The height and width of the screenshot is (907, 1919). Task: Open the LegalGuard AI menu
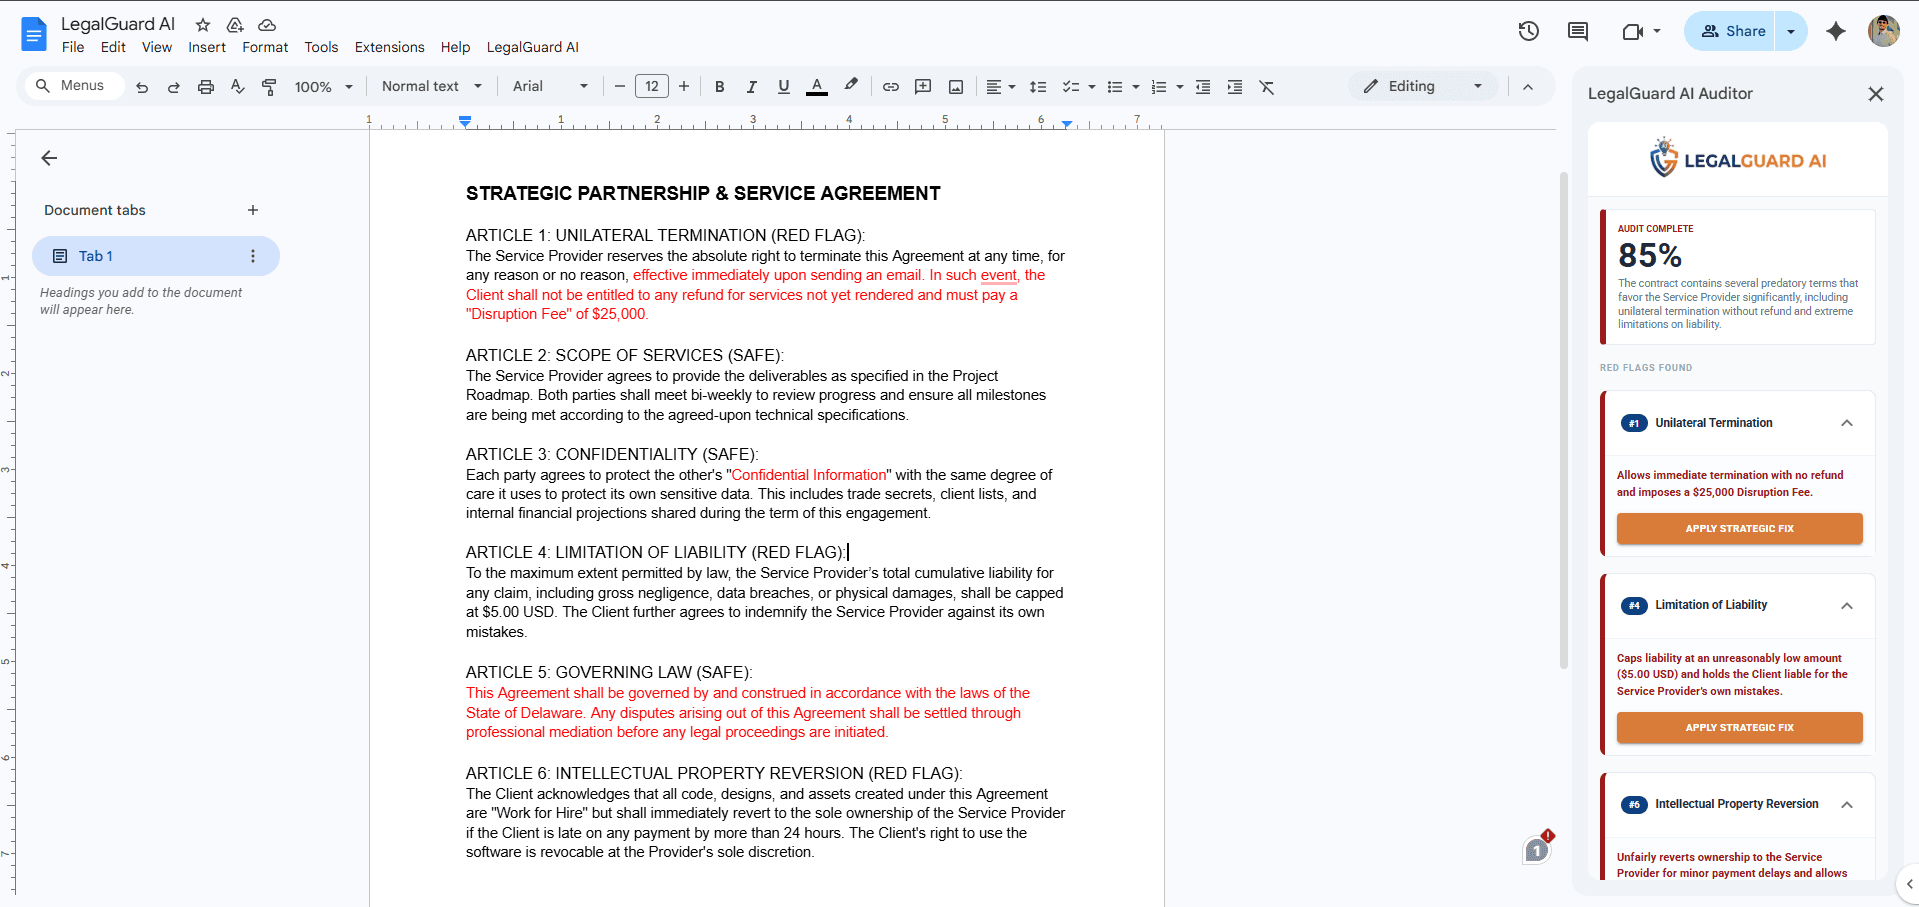[533, 47]
